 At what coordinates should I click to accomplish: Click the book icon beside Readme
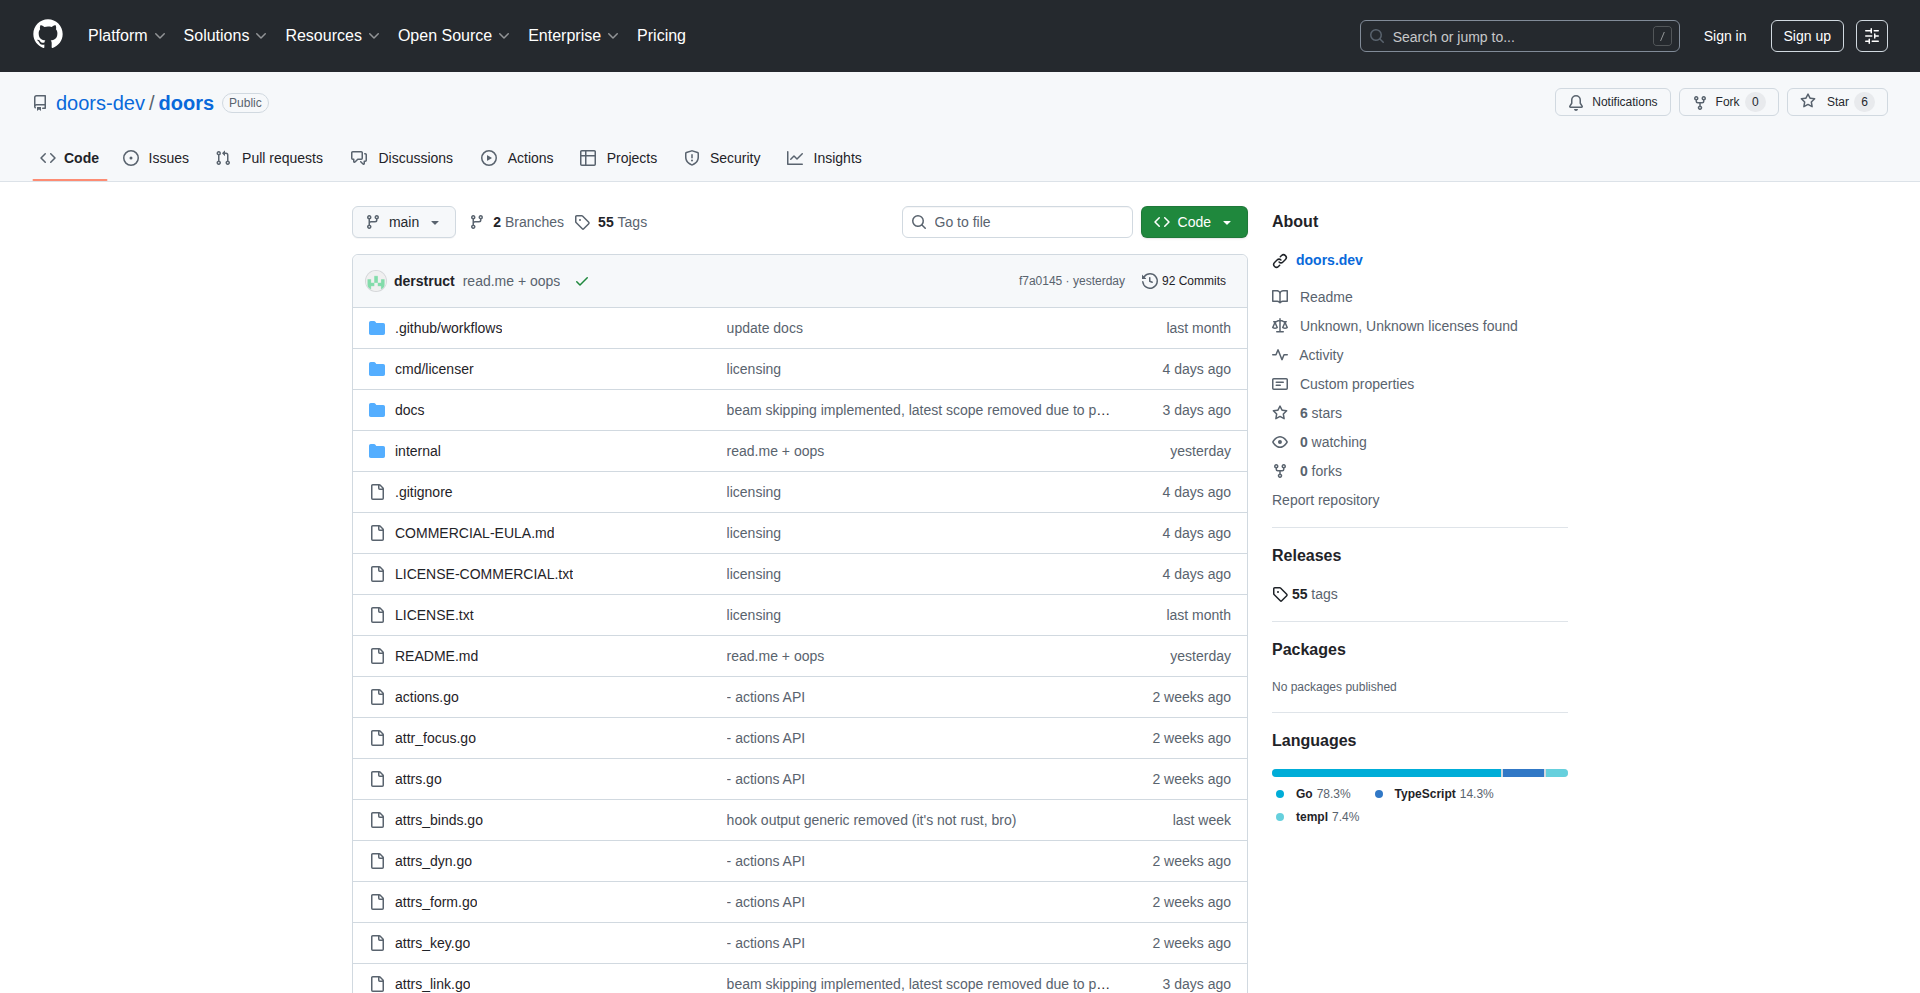click(1280, 297)
